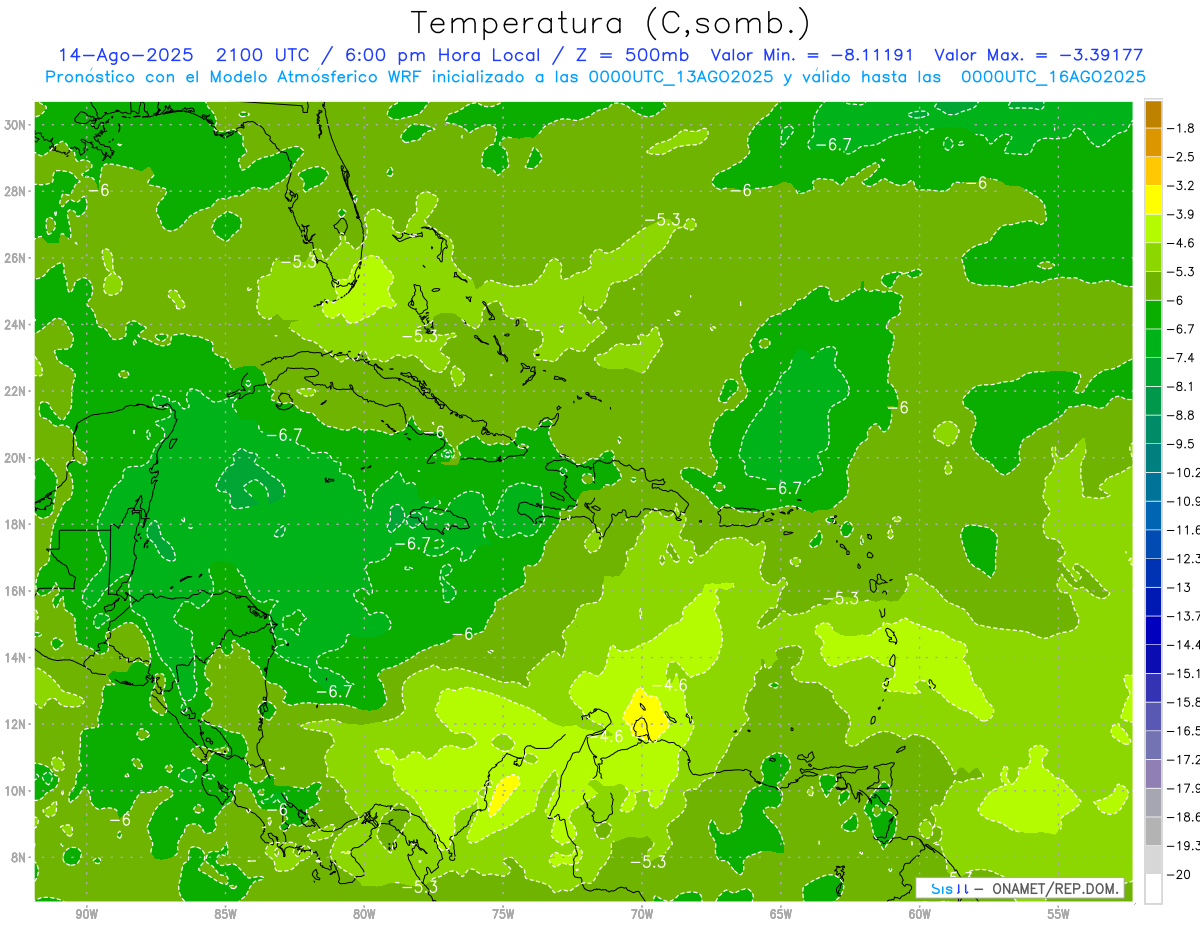Image resolution: width=1200 pixels, height=927 pixels.
Task: Pick the purple swatch between -17.2 and -17.9
Action: 1153,774
